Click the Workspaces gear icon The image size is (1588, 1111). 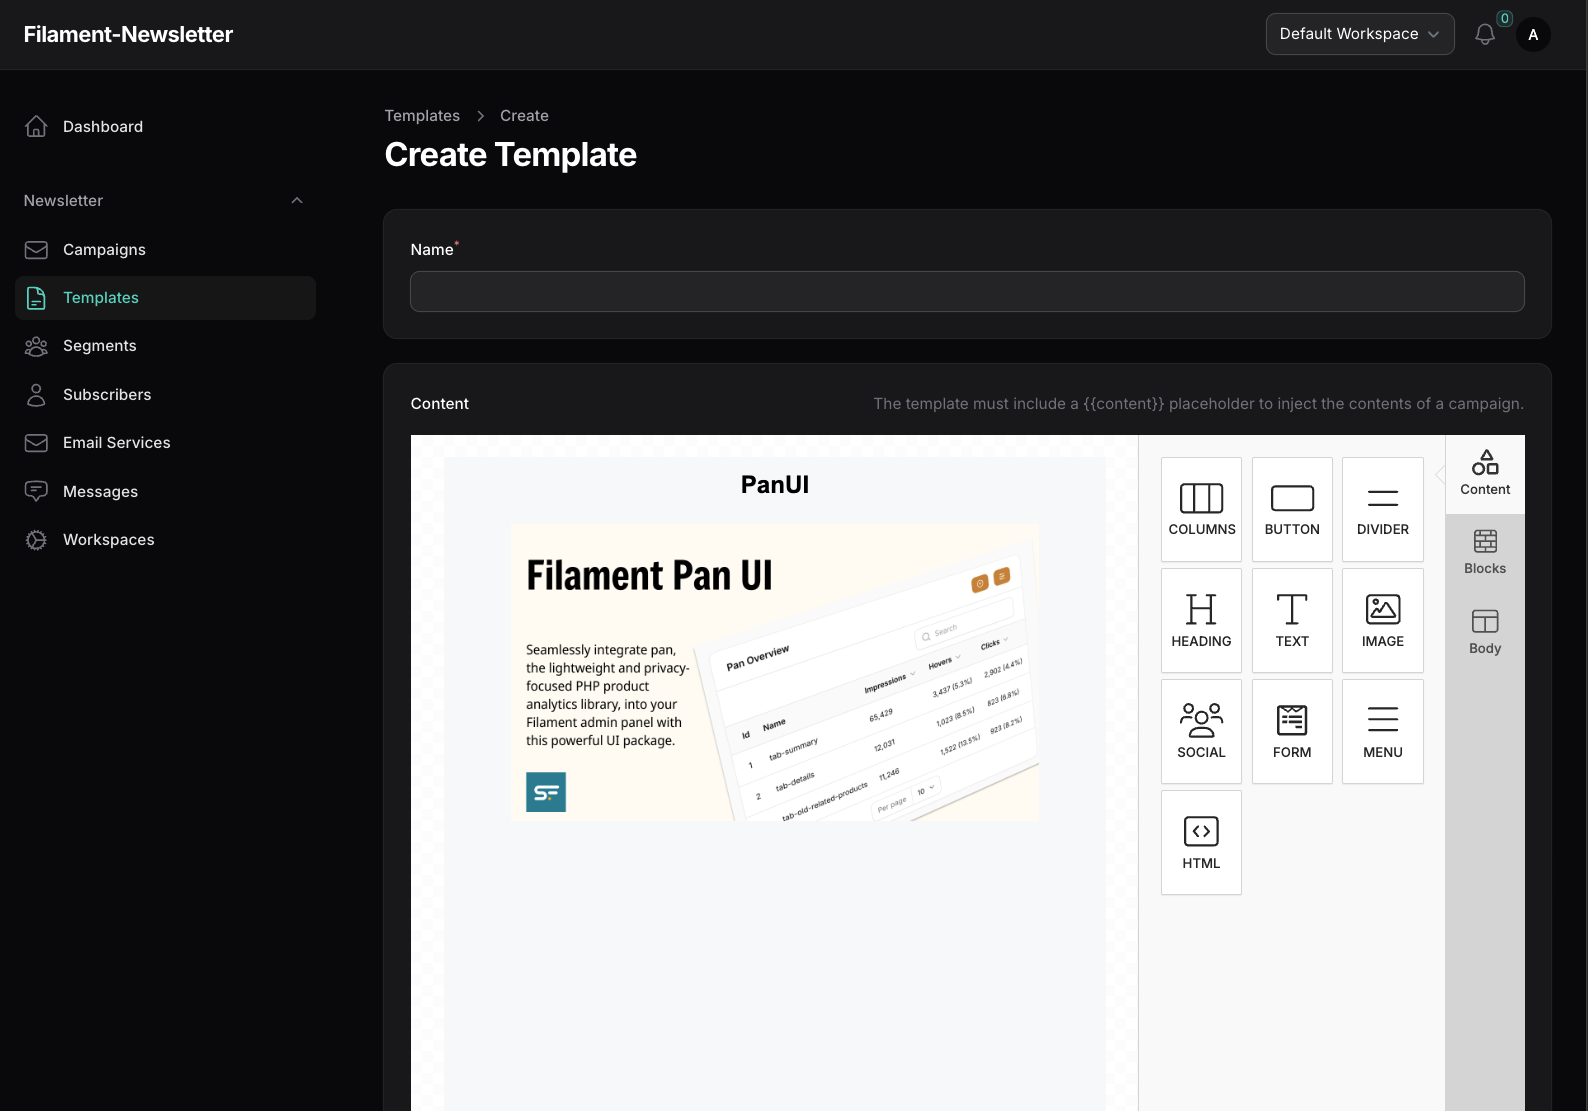(36, 540)
